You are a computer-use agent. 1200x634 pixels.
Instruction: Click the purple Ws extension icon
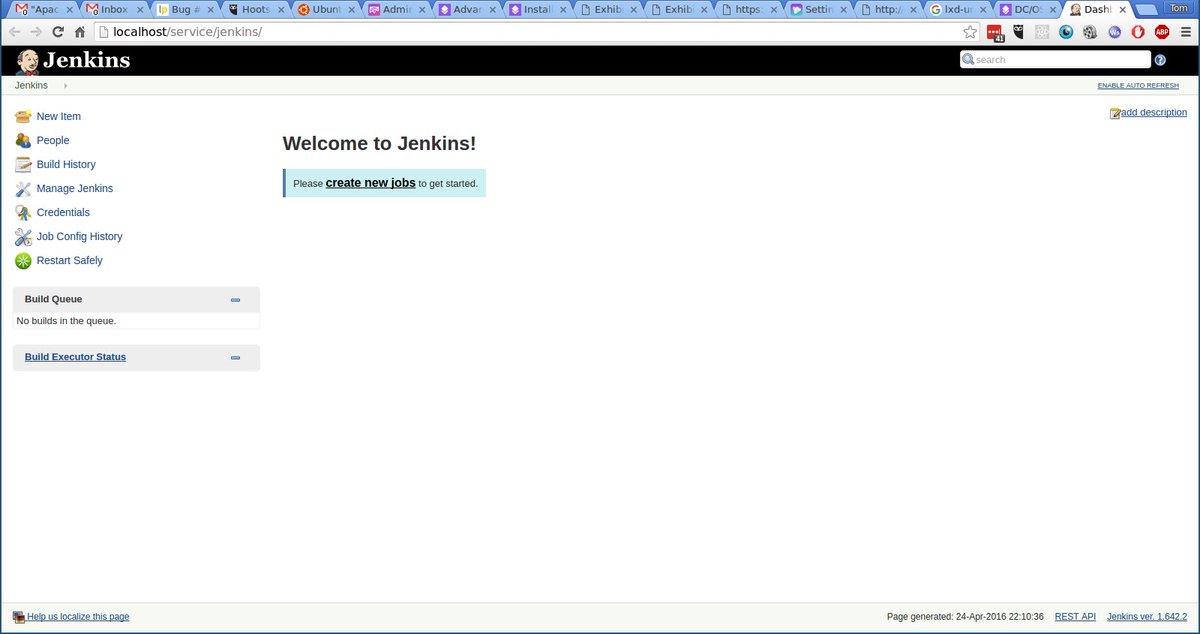1114,32
